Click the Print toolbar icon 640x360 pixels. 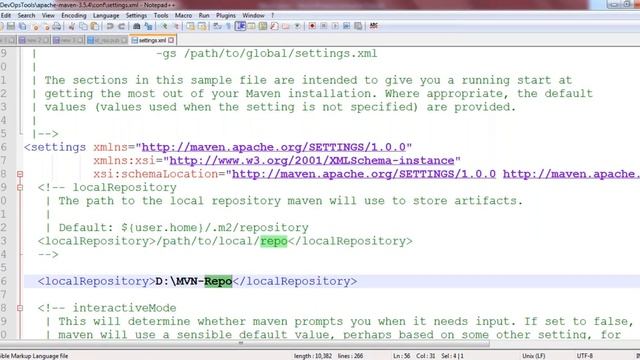click(x=57, y=26)
